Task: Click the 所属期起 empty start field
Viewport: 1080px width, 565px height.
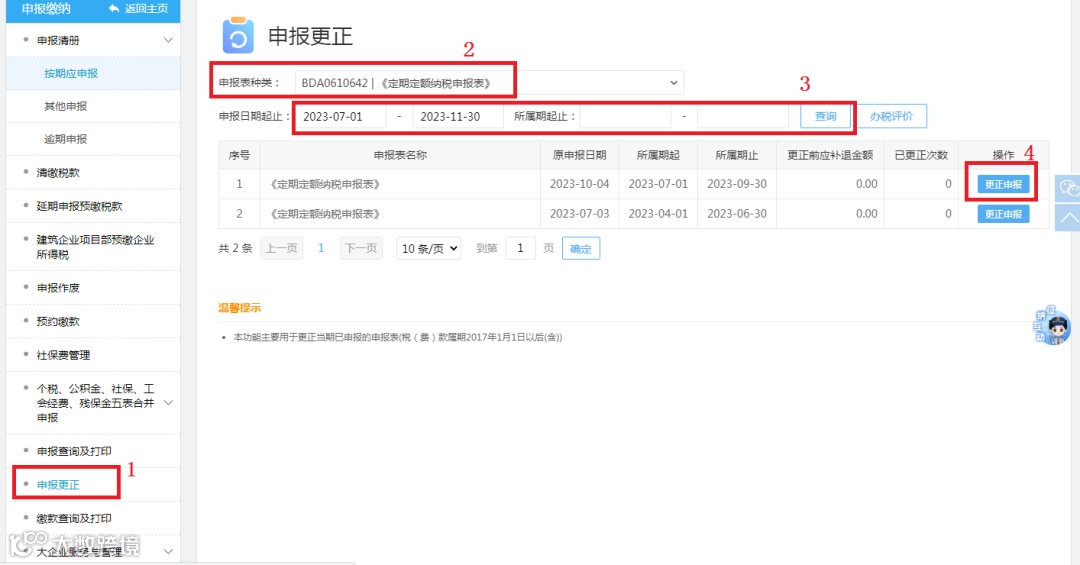Action: pos(625,116)
